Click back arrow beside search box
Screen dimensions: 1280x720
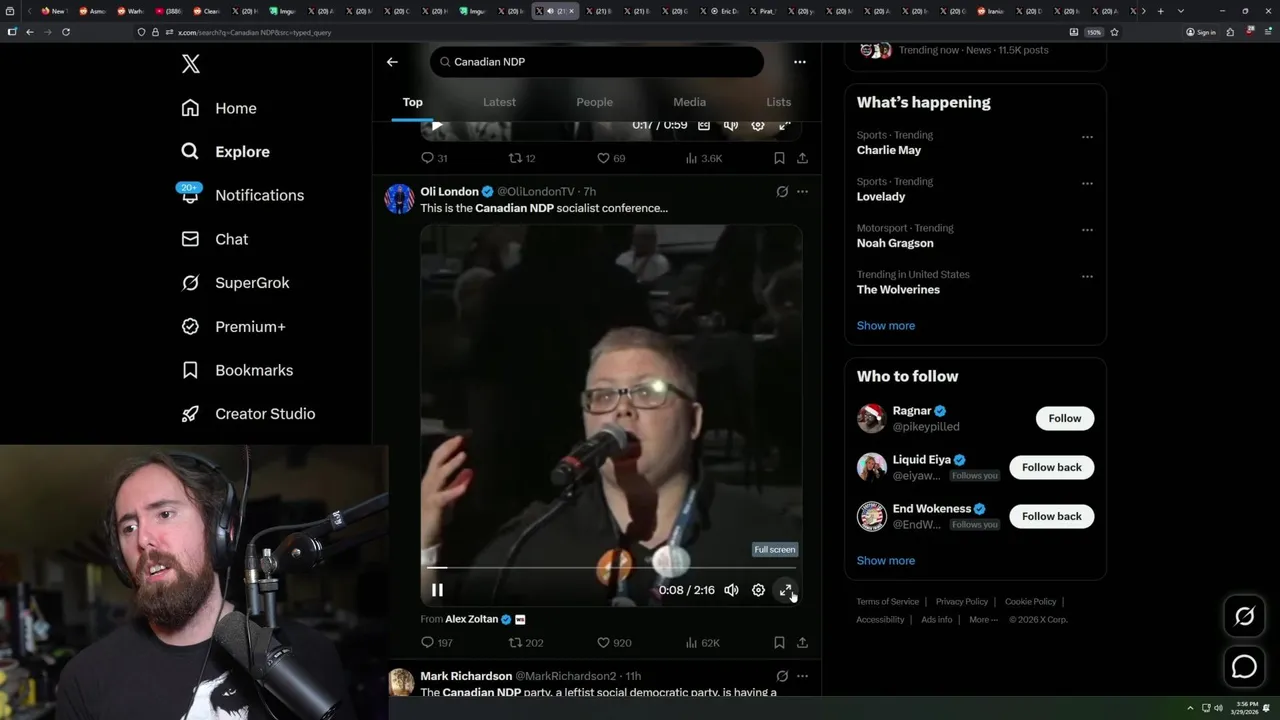392,62
